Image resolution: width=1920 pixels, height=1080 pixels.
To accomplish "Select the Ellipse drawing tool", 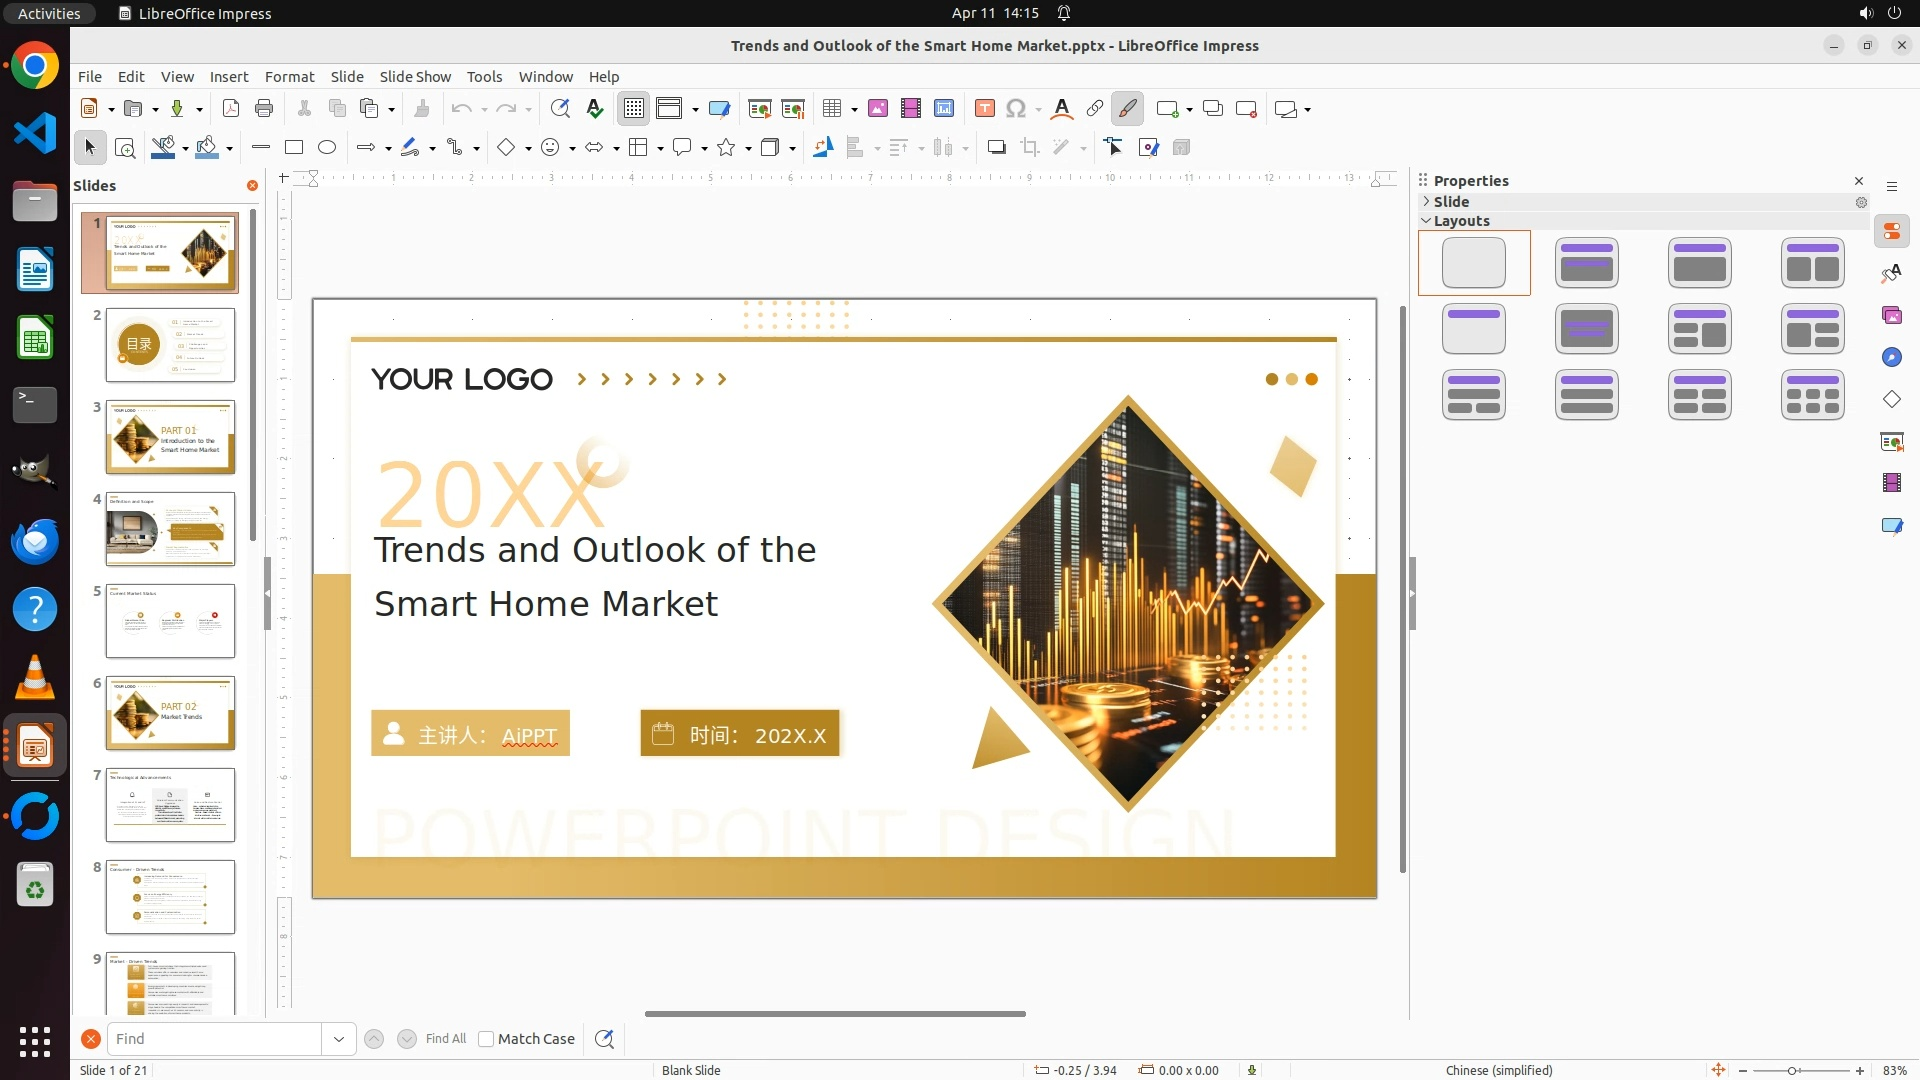I will point(327,148).
